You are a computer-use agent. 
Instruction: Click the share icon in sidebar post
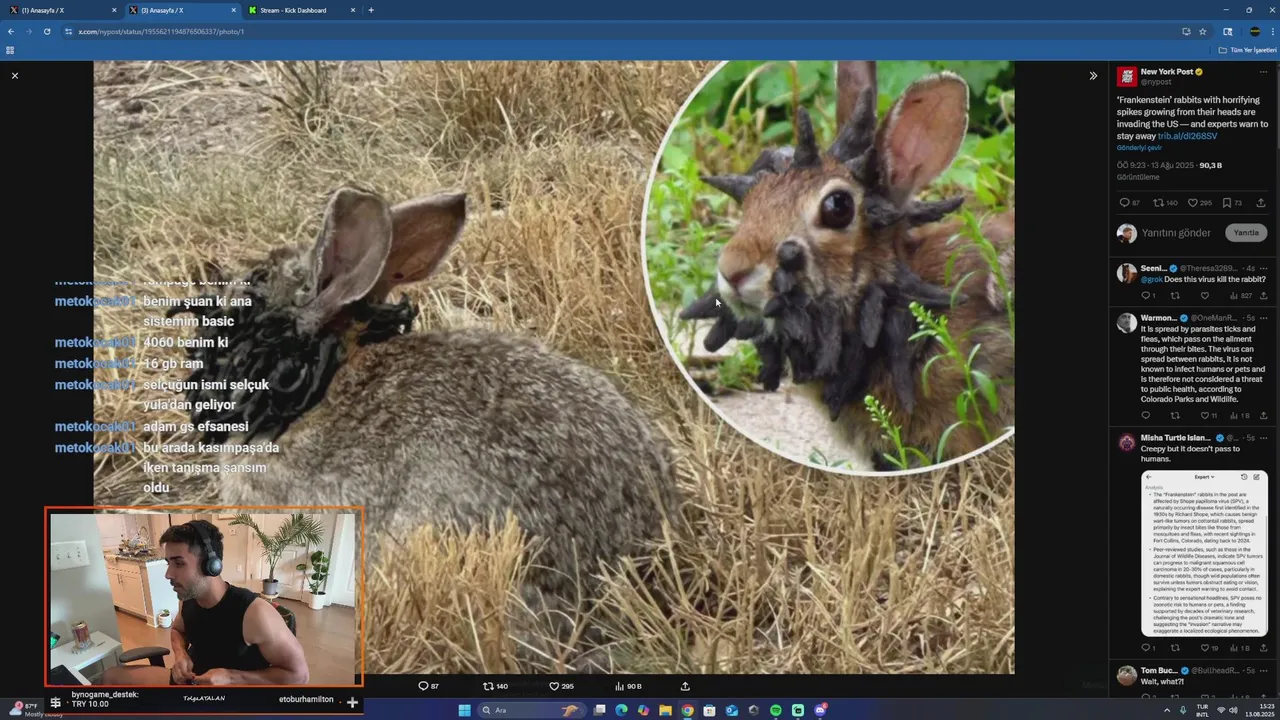[x=1261, y=203]
